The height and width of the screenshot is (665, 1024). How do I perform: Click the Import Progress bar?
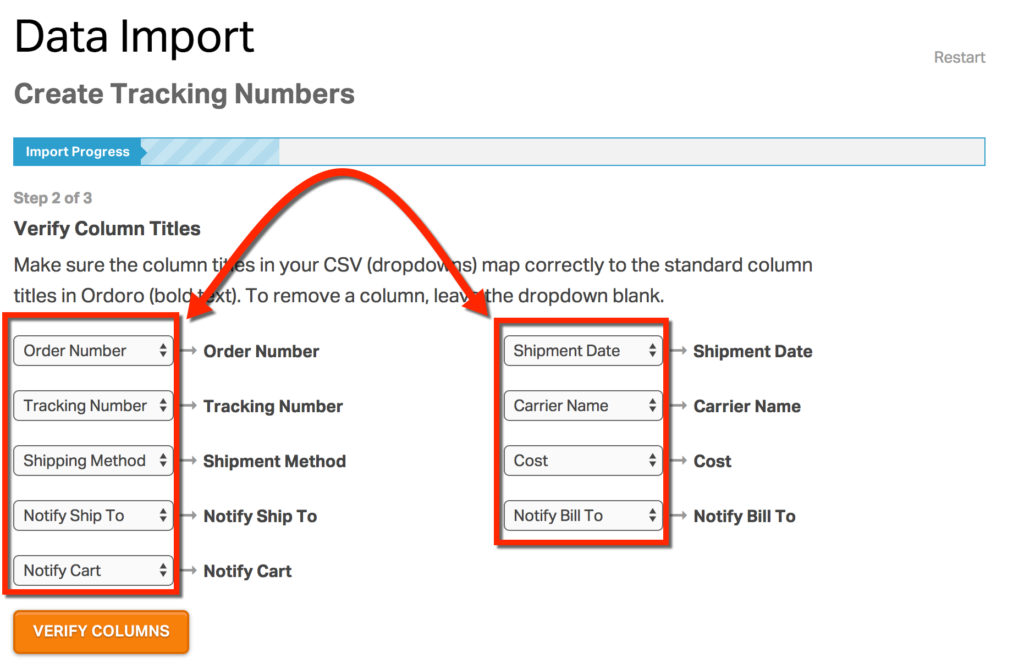499,152
